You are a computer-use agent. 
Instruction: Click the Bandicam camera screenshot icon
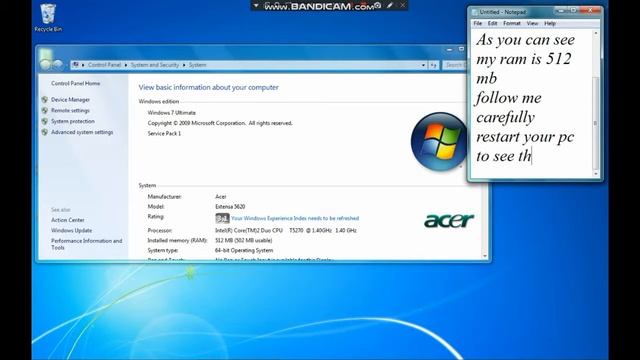[378, 5]
